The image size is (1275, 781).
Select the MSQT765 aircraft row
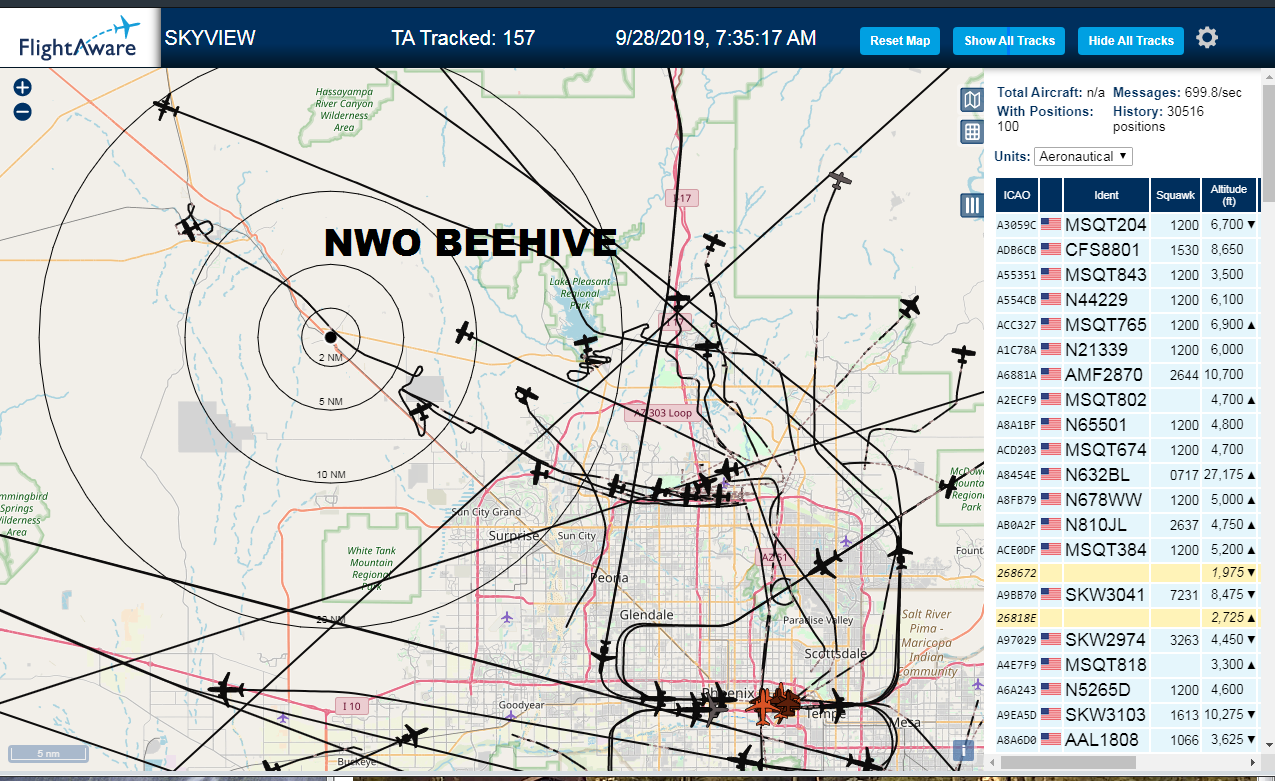click(x=1127, y=324)
